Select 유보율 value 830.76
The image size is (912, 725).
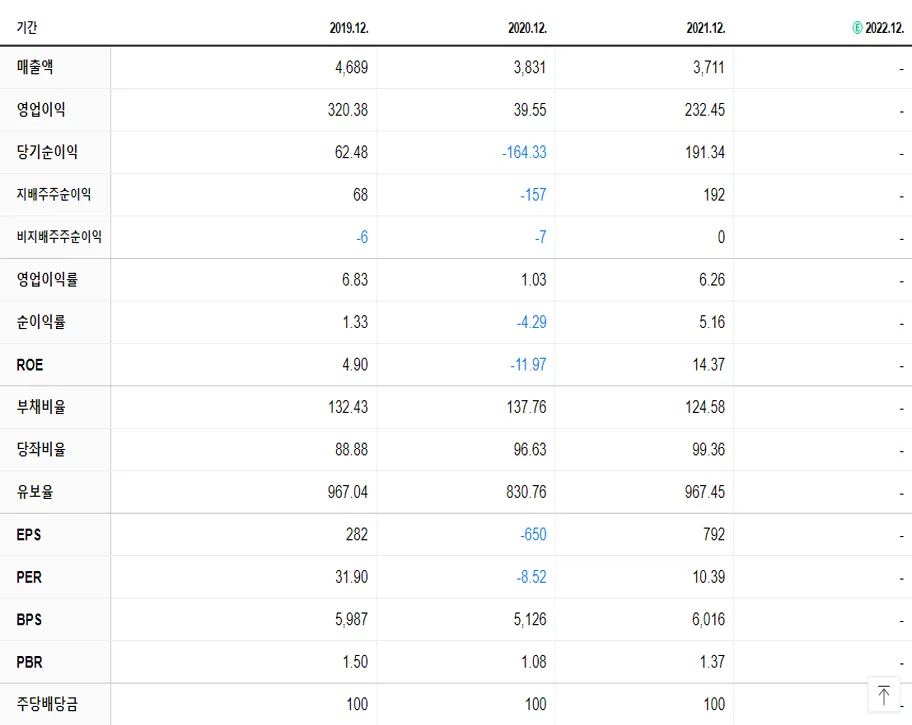[526, 492]
